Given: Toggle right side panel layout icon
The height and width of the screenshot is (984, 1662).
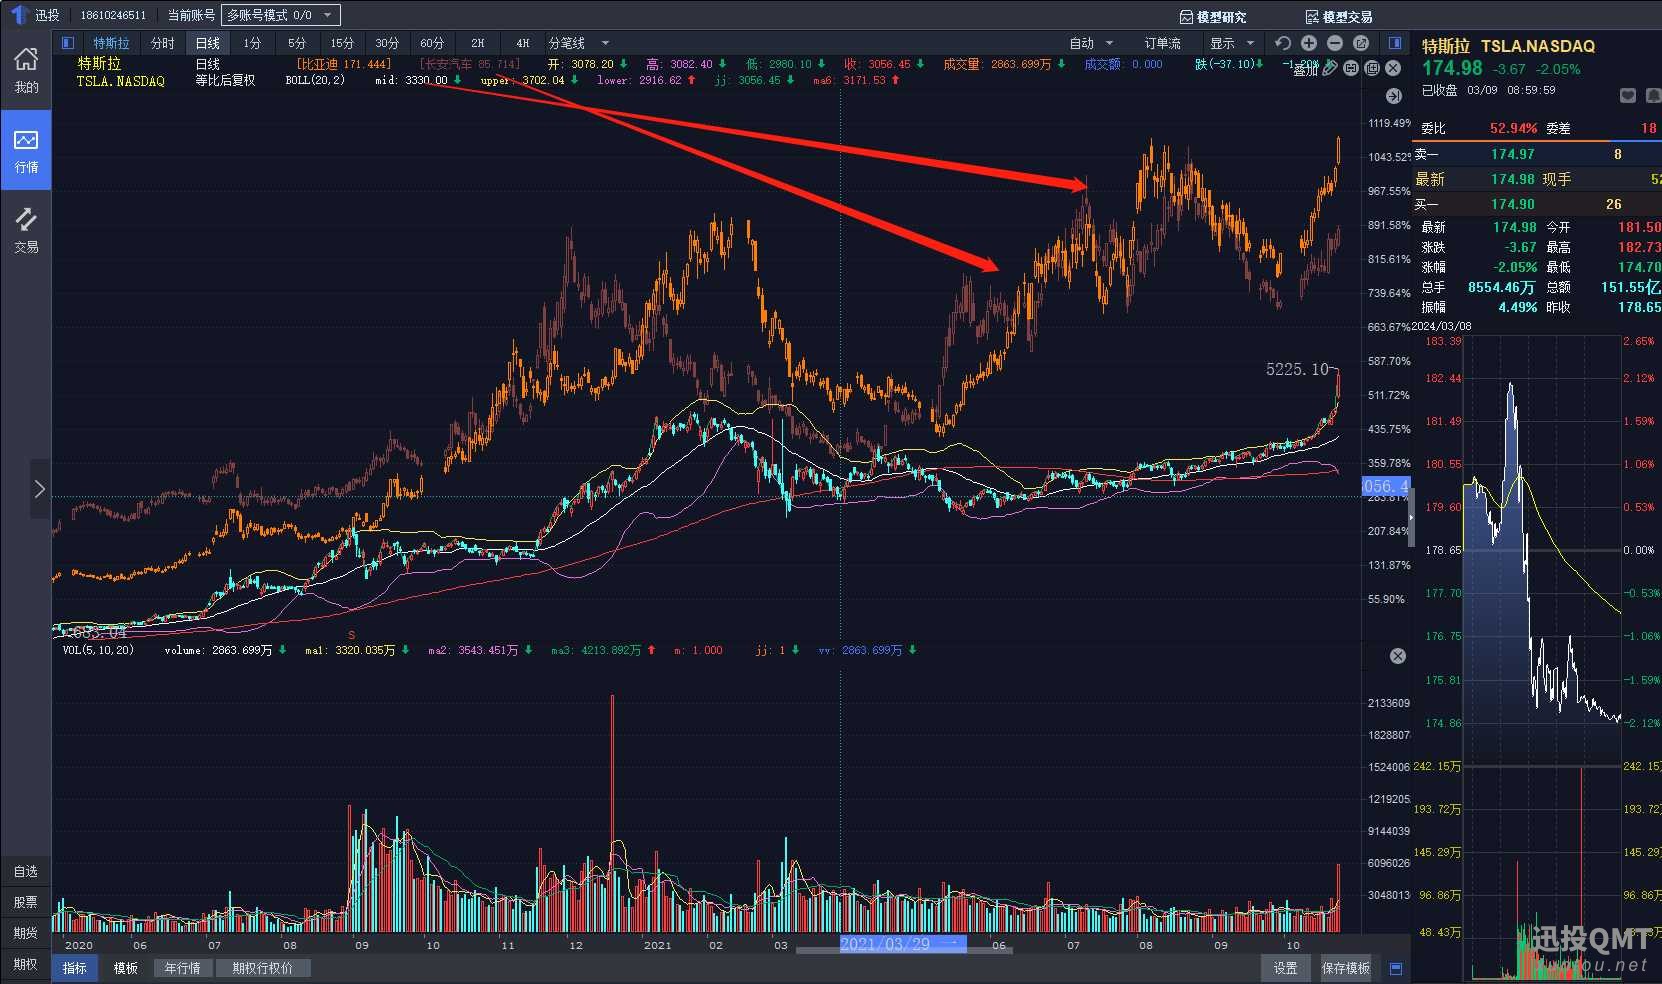Looking at the screenshot, I should (x=1395, y=43).
